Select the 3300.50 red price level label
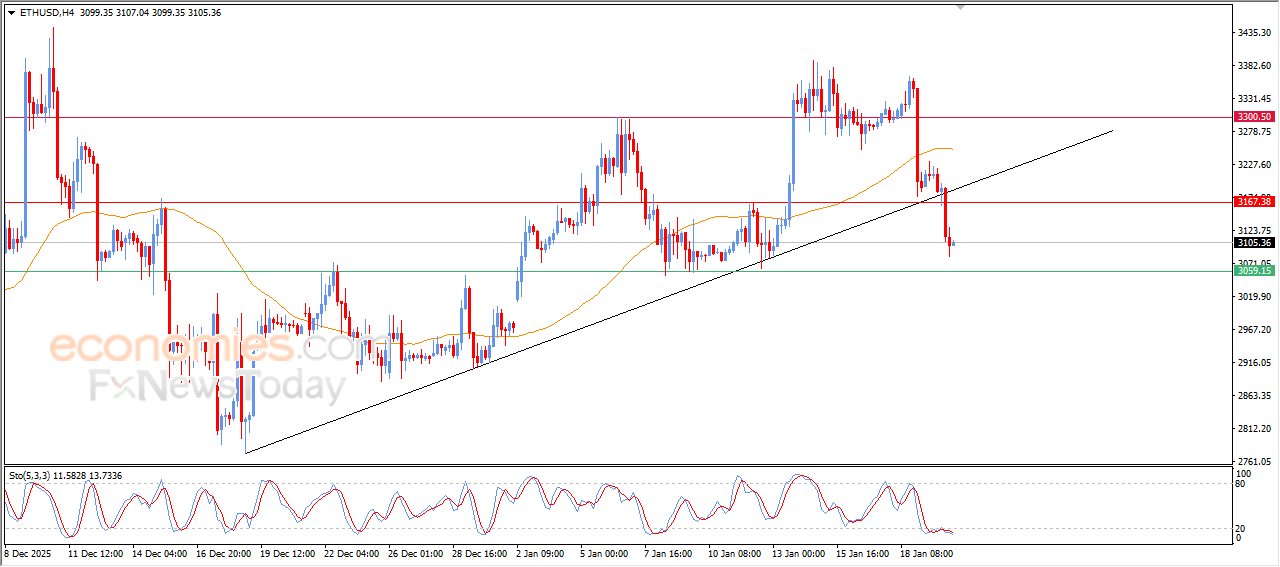 (x=1254, y=117)
